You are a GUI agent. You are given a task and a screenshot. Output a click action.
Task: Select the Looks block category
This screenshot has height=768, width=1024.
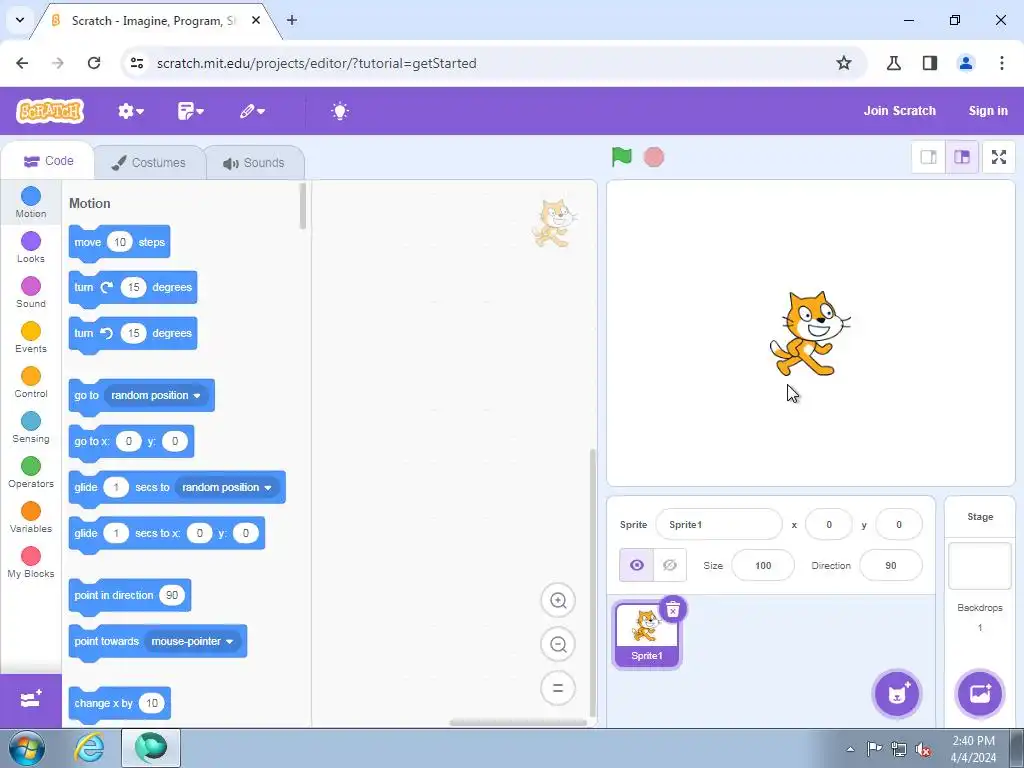click(31, 248)
